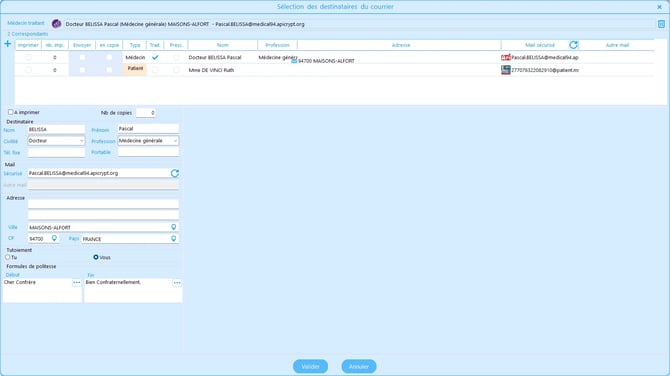Add a correspondent with the plus icon

coord(7,44)
